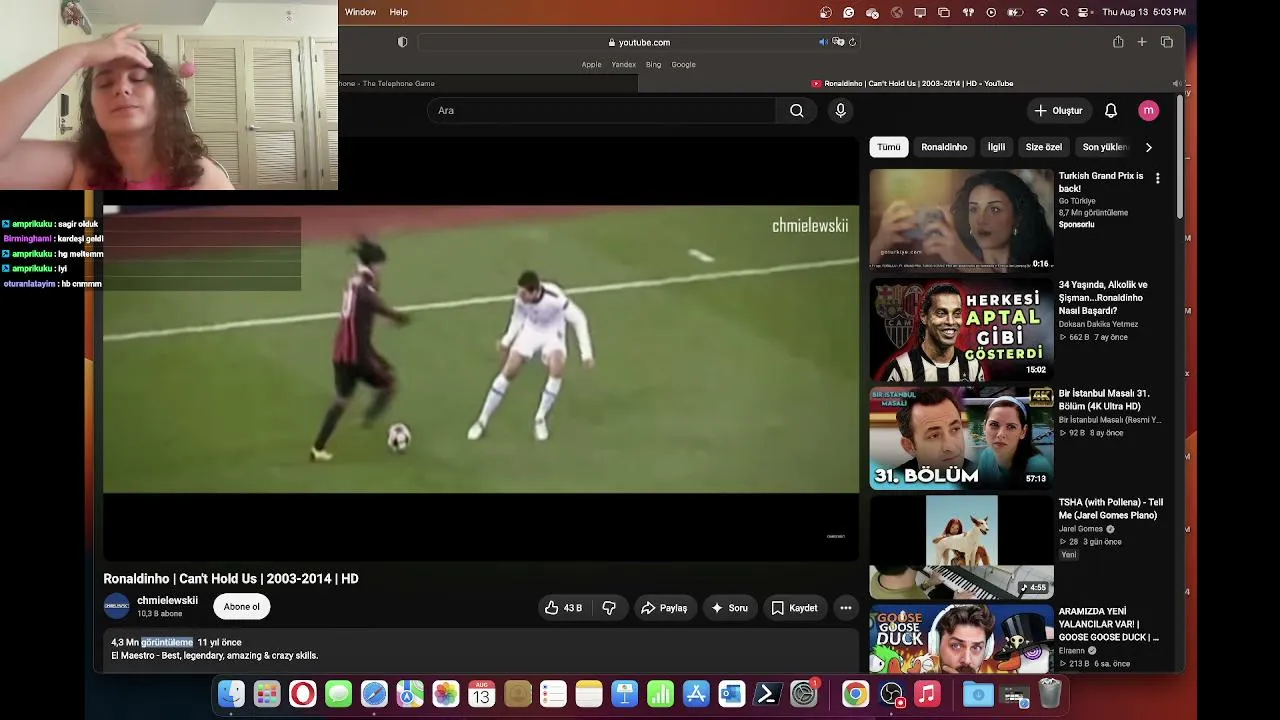
Task: Open Turkish Grand Prix ad thumbnail
Action: 961,220
